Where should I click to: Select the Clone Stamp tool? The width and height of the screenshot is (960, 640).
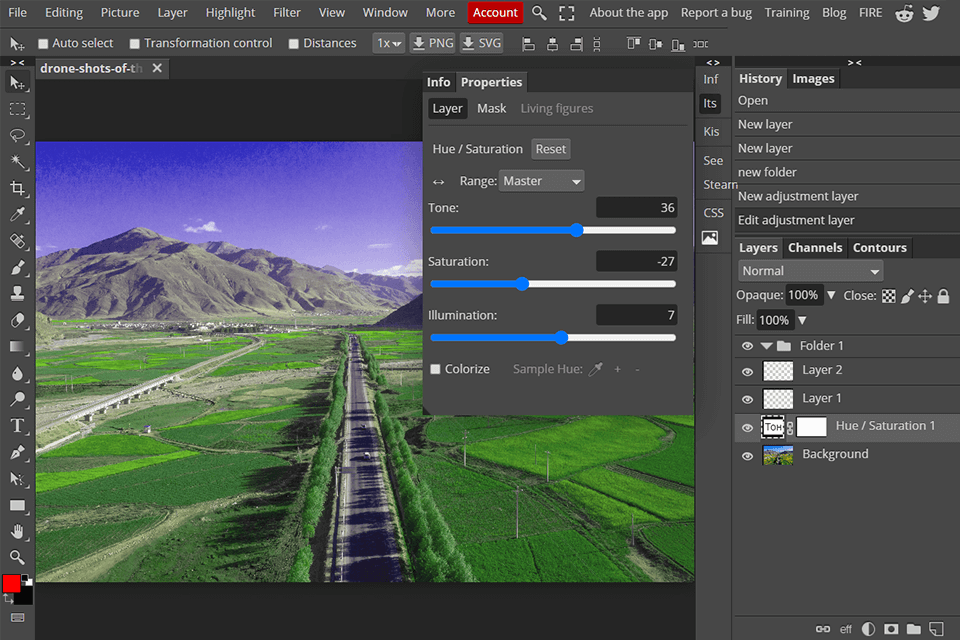coord(17,293)
